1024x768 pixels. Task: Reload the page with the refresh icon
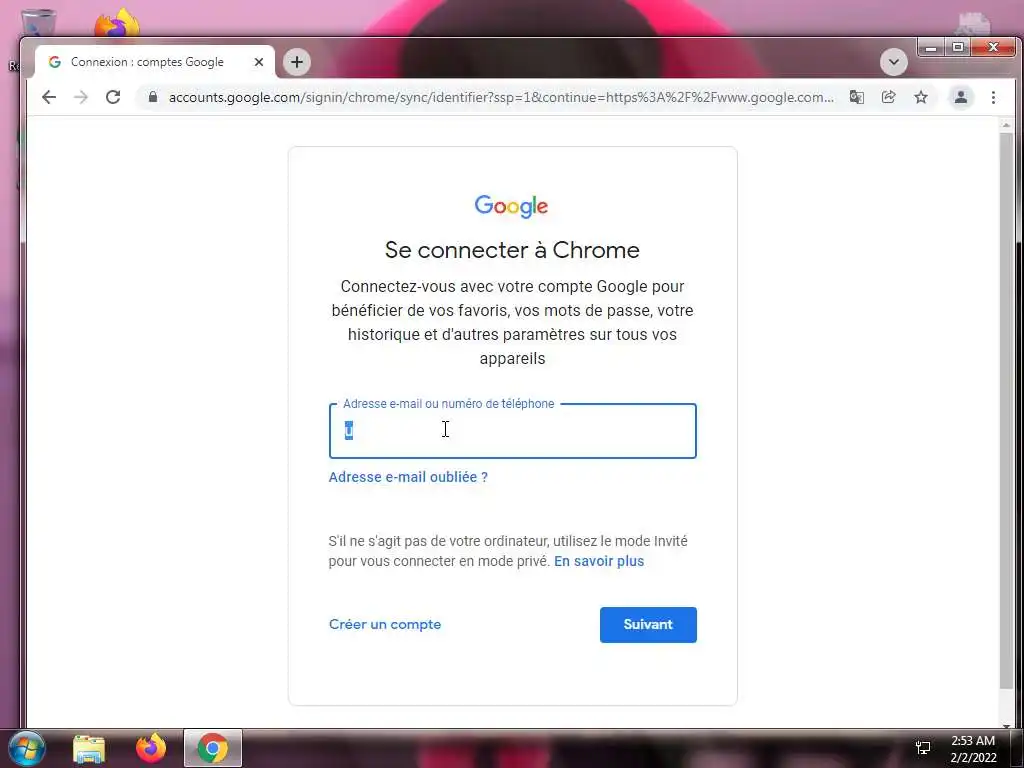[113, 97]
